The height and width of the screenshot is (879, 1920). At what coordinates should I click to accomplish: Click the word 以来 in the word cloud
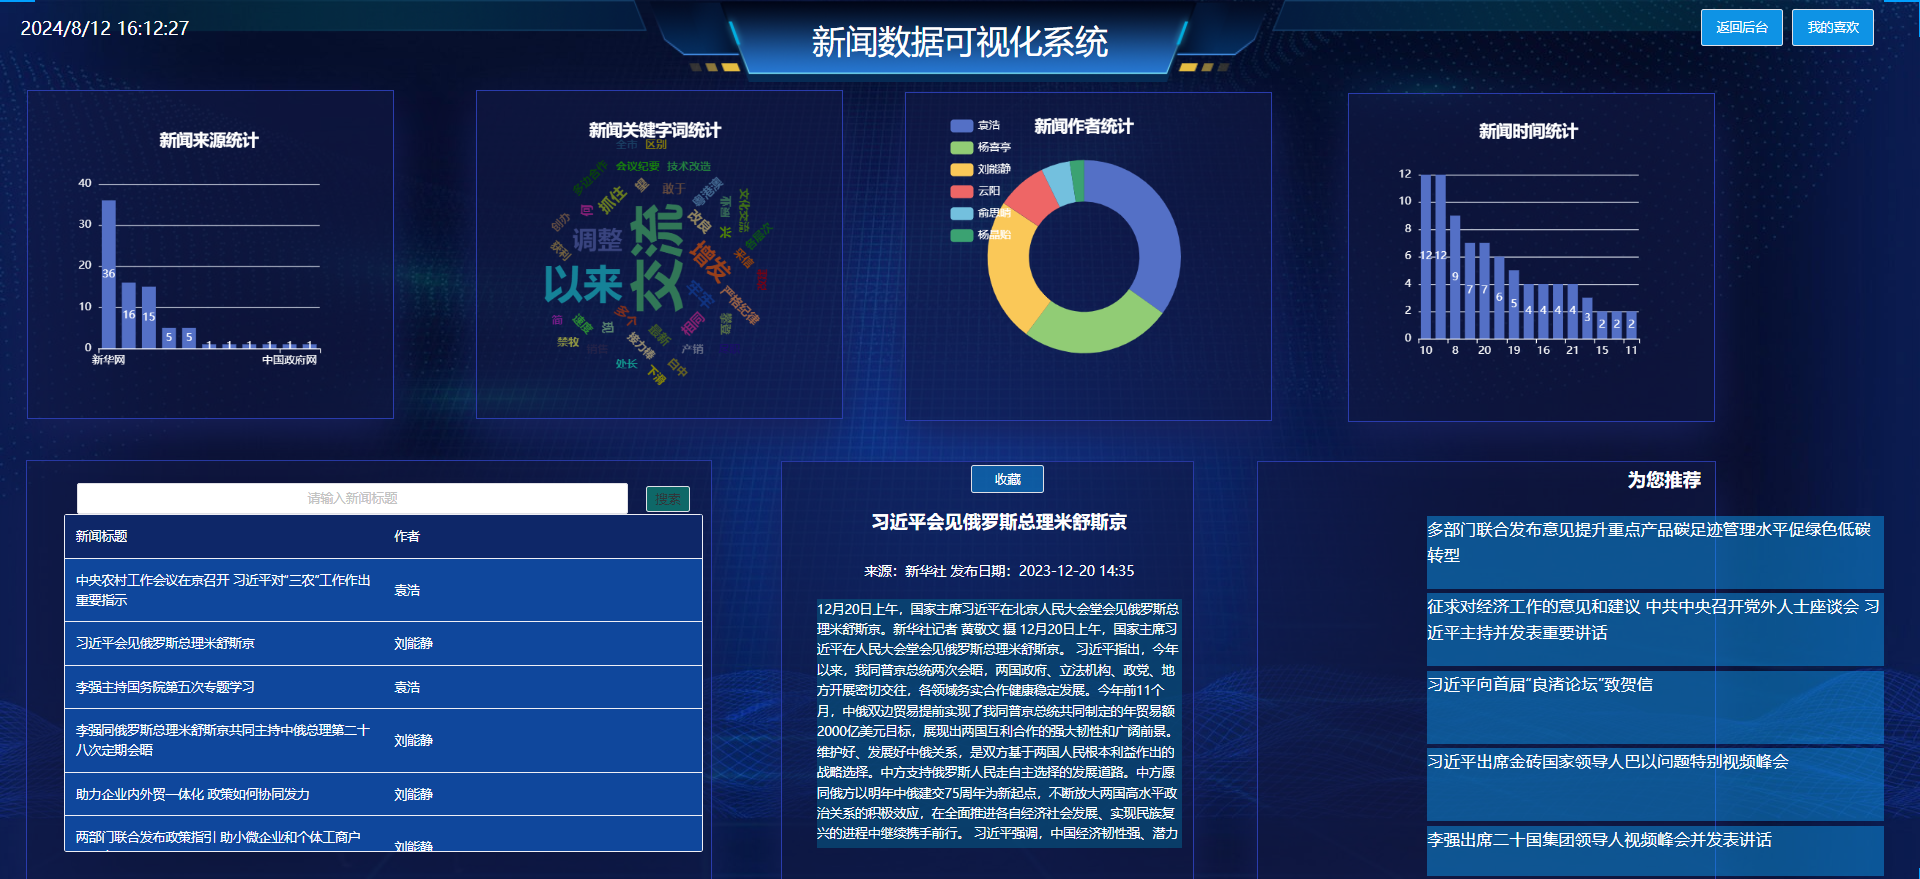coord(583,285)
